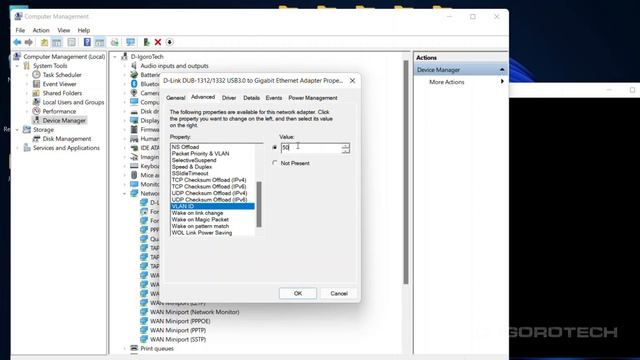Click the Services and Applications icon

27,148
